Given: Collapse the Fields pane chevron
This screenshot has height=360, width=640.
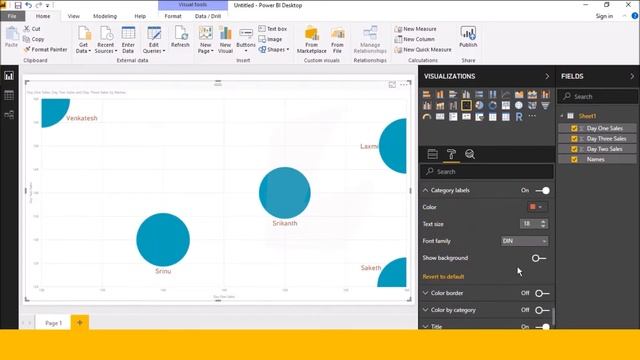Looking at the screenshot, I should point(632,76).
